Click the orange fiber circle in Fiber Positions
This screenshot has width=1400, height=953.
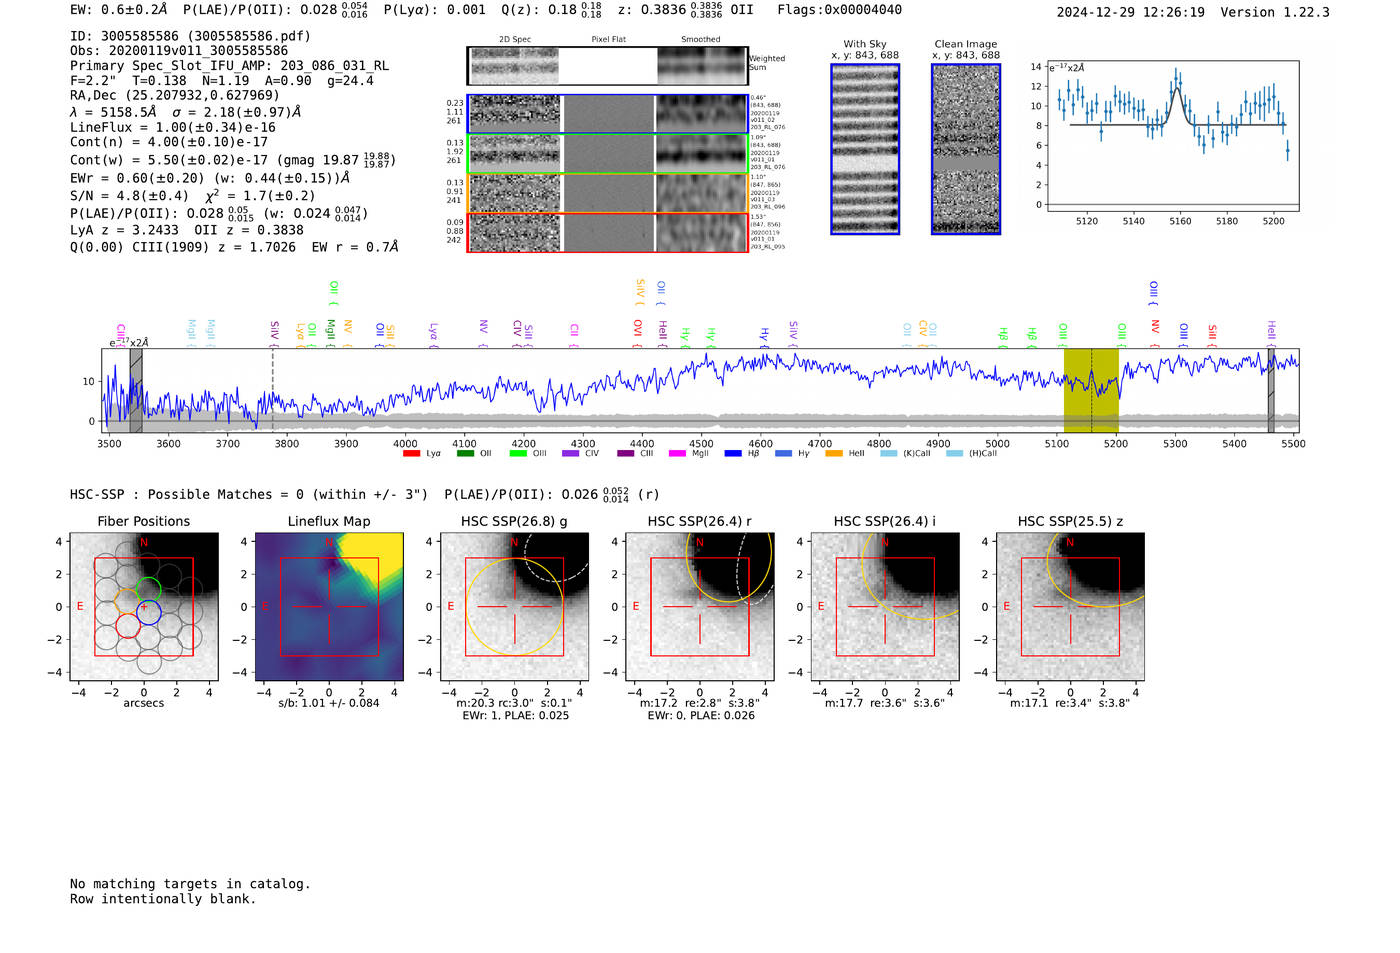pos(127,602)
